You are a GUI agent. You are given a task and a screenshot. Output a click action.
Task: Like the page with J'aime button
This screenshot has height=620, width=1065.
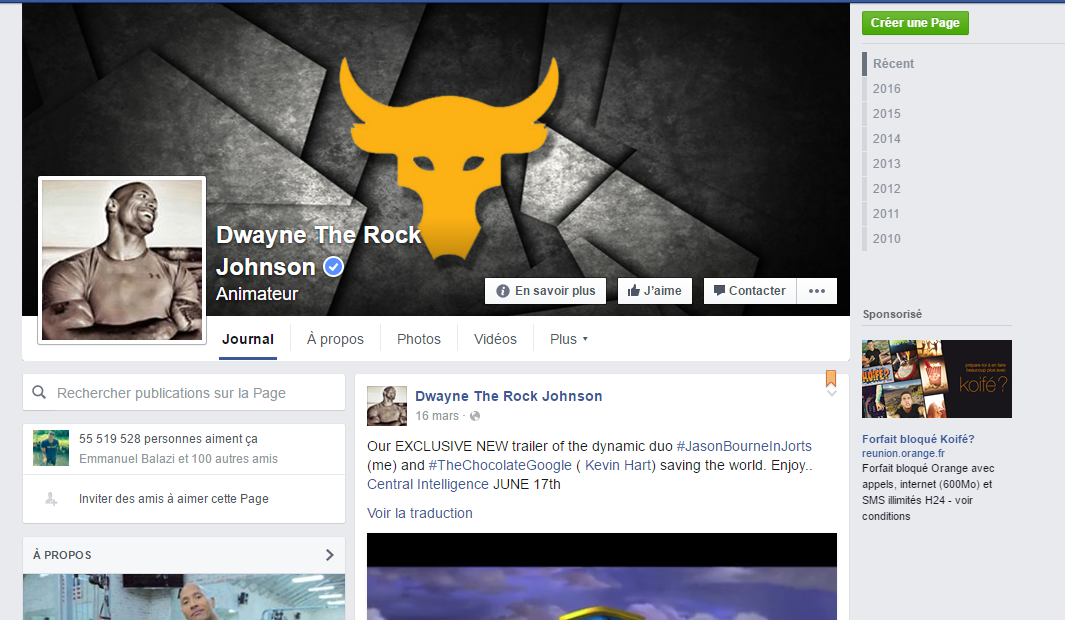pos(655,291)
